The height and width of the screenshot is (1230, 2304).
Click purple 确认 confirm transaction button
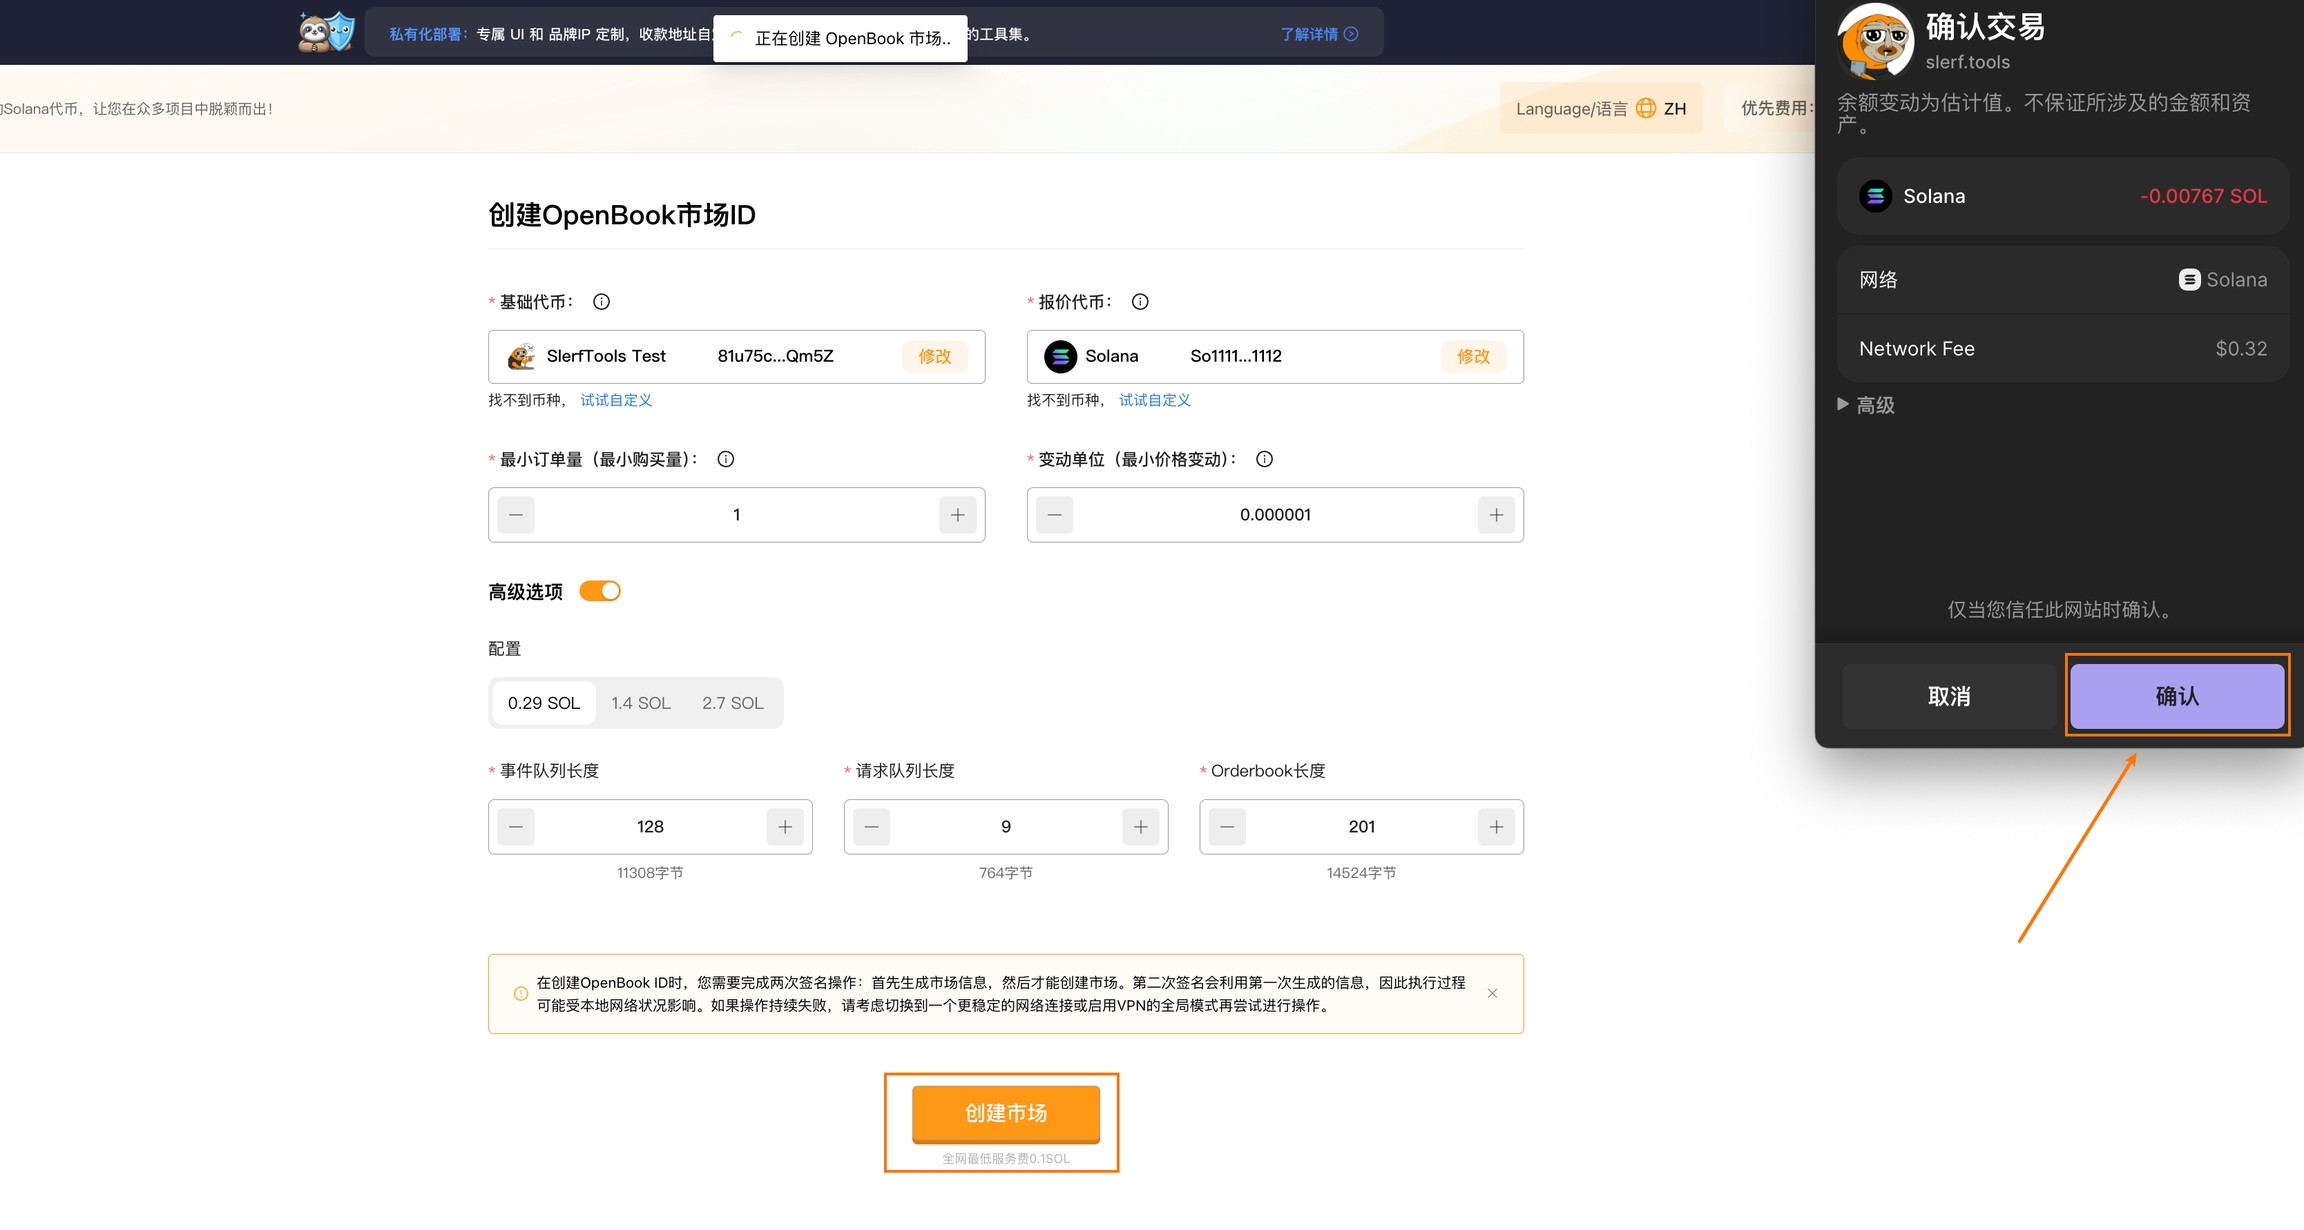(x=2177, y=696)
